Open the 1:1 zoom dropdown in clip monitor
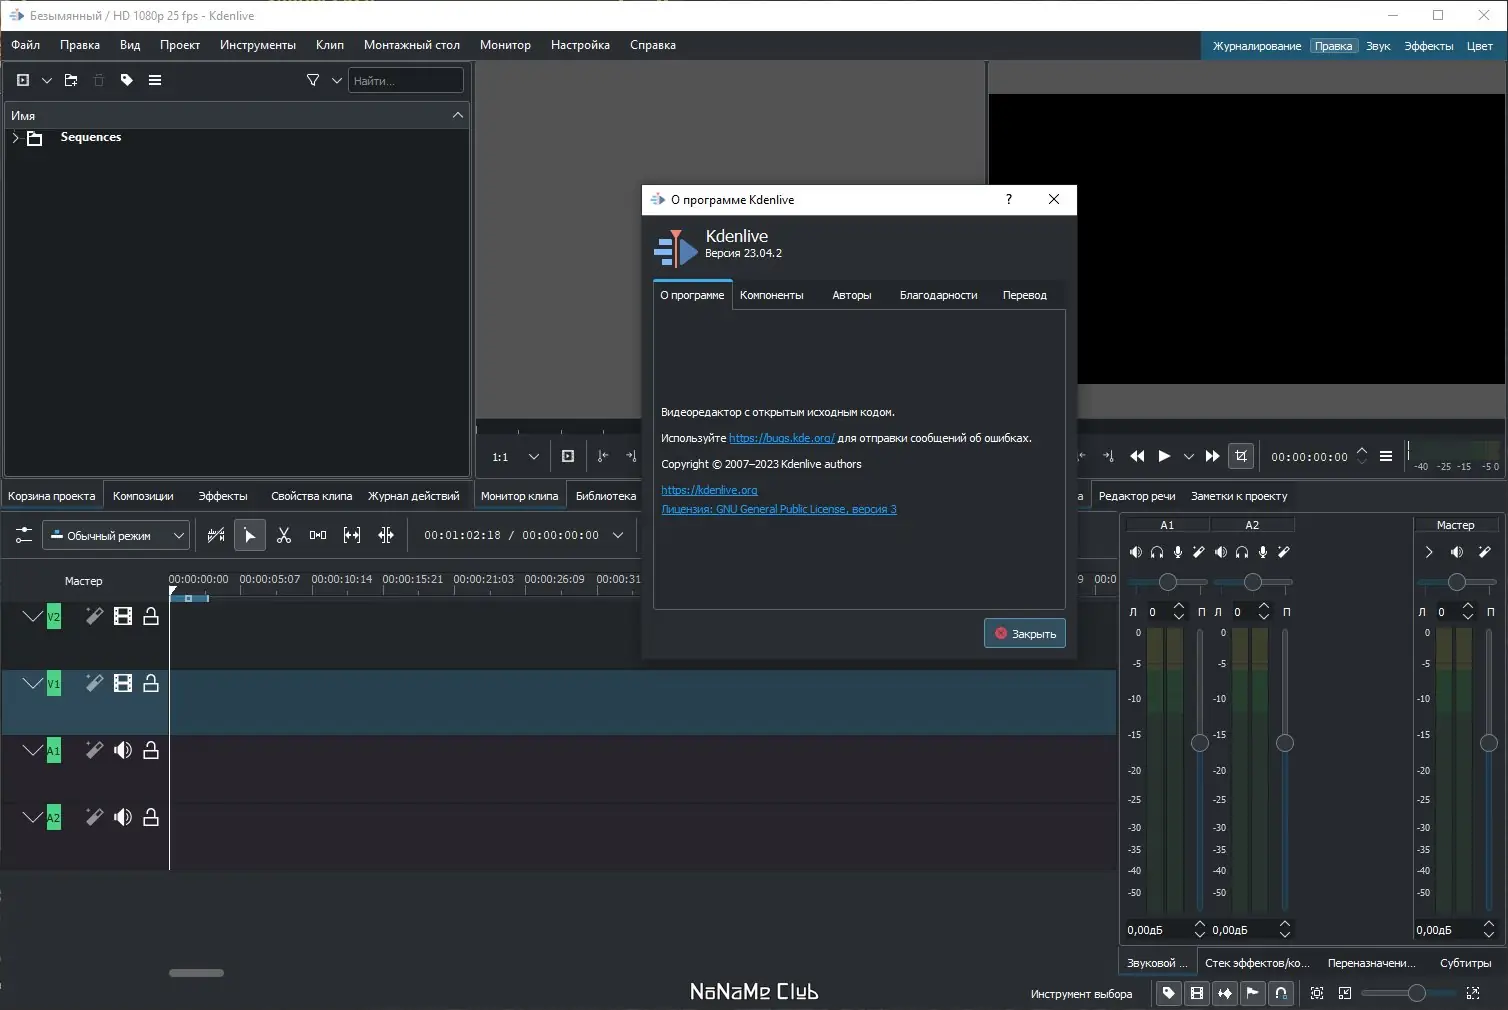 533,457
